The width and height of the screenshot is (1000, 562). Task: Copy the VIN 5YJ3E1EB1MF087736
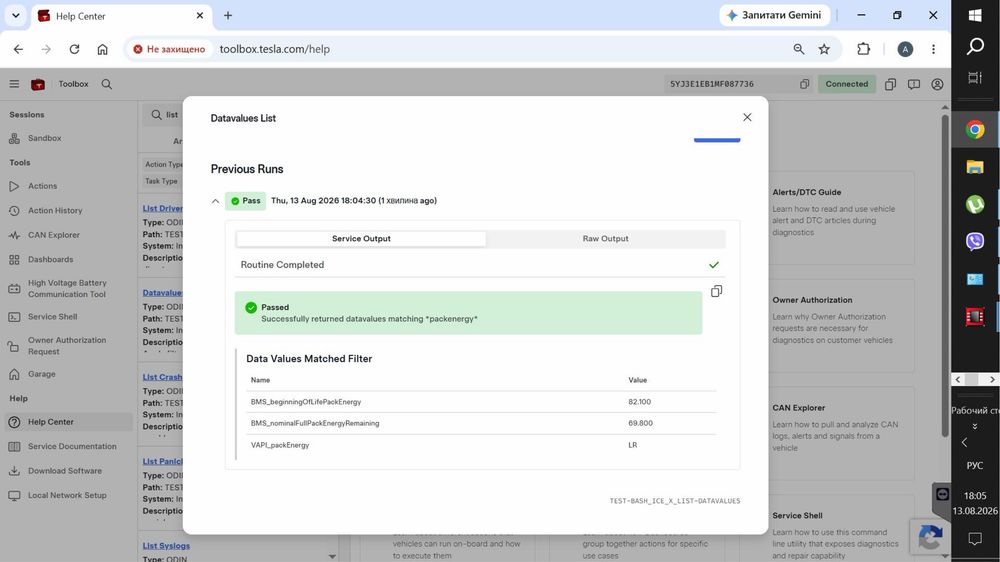tap(804, 84)
